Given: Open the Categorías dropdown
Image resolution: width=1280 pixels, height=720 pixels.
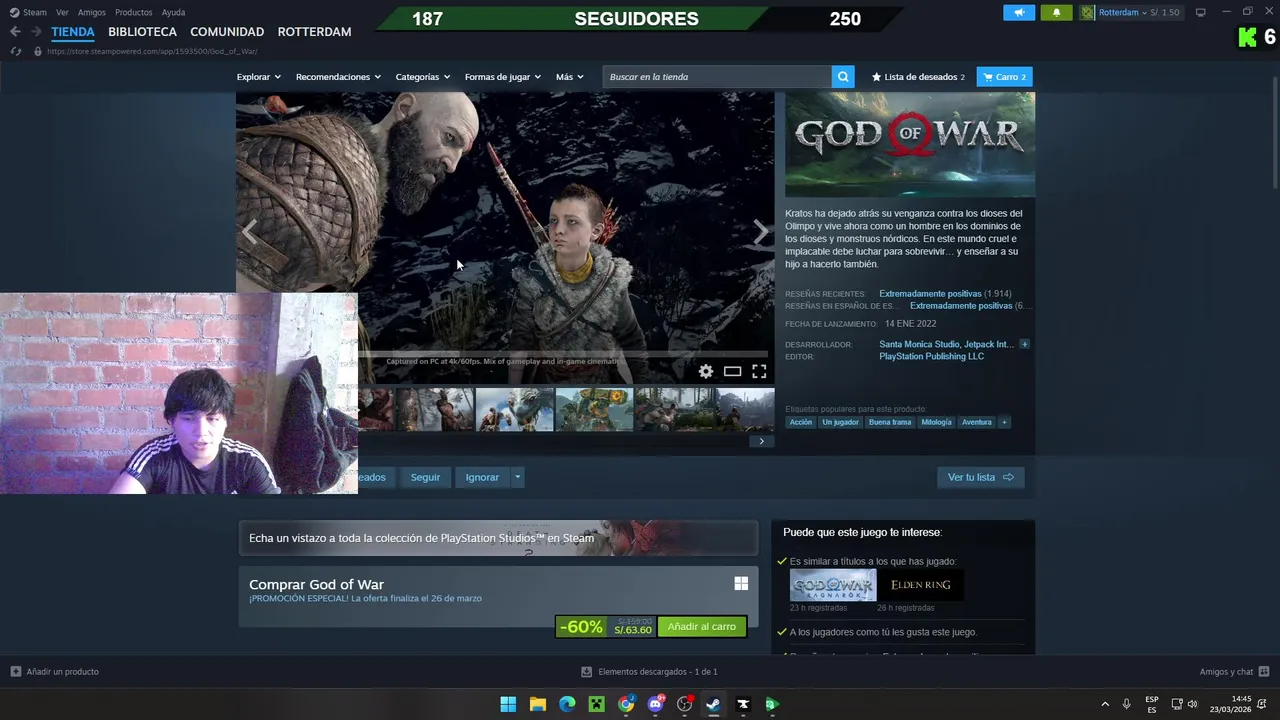Looking at the screenshot, I should click(422, 77).
